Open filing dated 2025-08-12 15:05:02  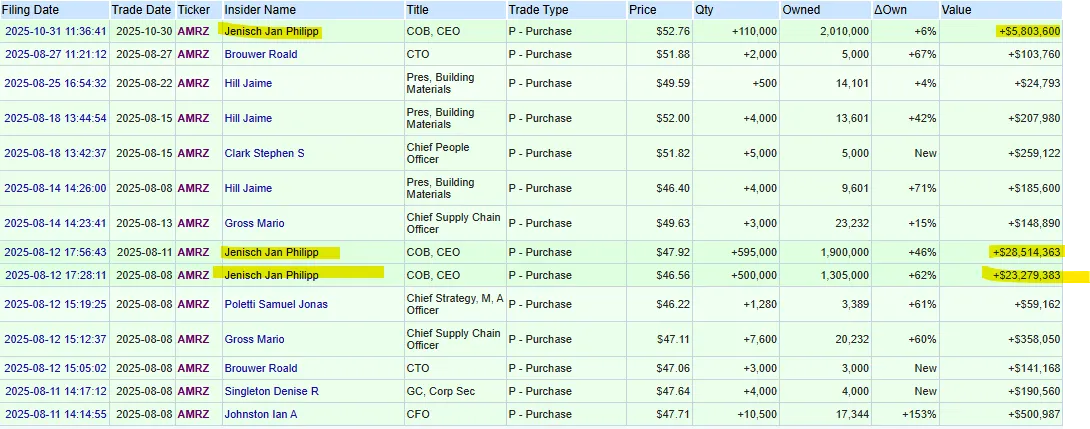pos(56,369)
